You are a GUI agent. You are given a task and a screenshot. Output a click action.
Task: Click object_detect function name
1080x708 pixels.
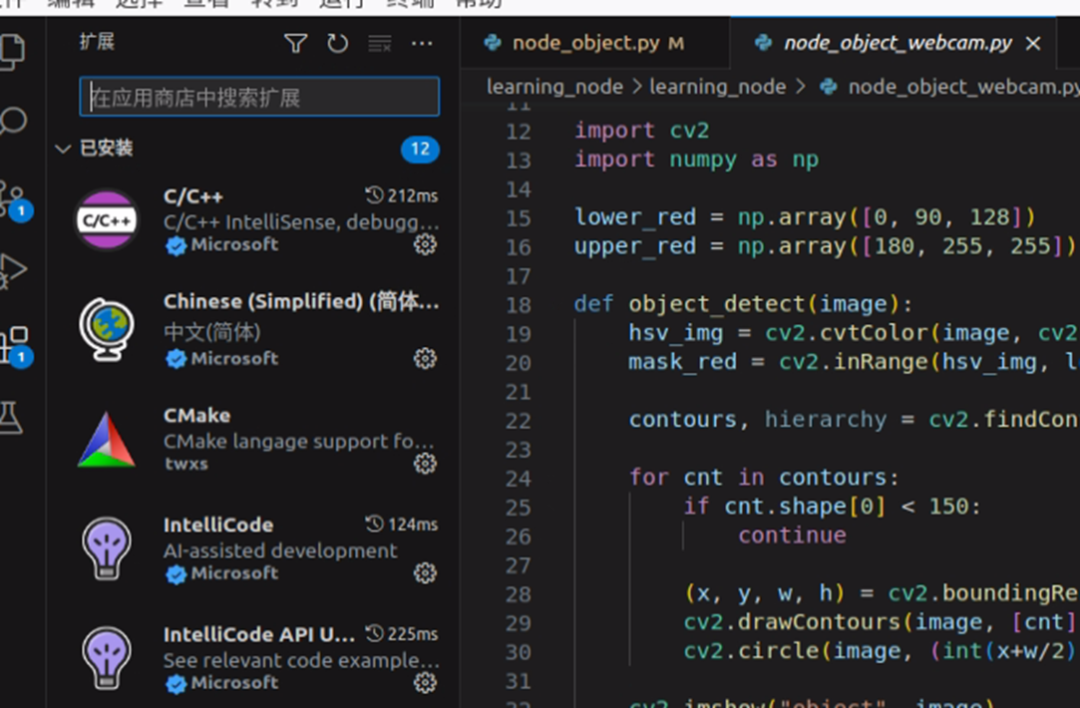[x=716, y=304]
